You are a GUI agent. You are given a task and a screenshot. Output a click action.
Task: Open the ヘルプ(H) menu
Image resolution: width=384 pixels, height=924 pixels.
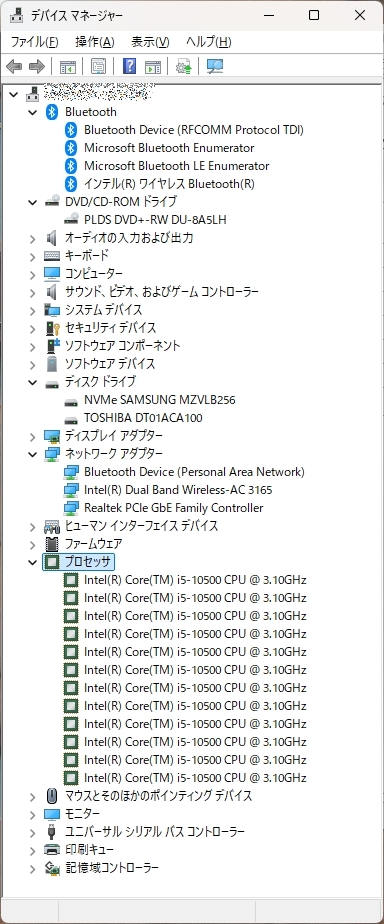tap(208, 42)
